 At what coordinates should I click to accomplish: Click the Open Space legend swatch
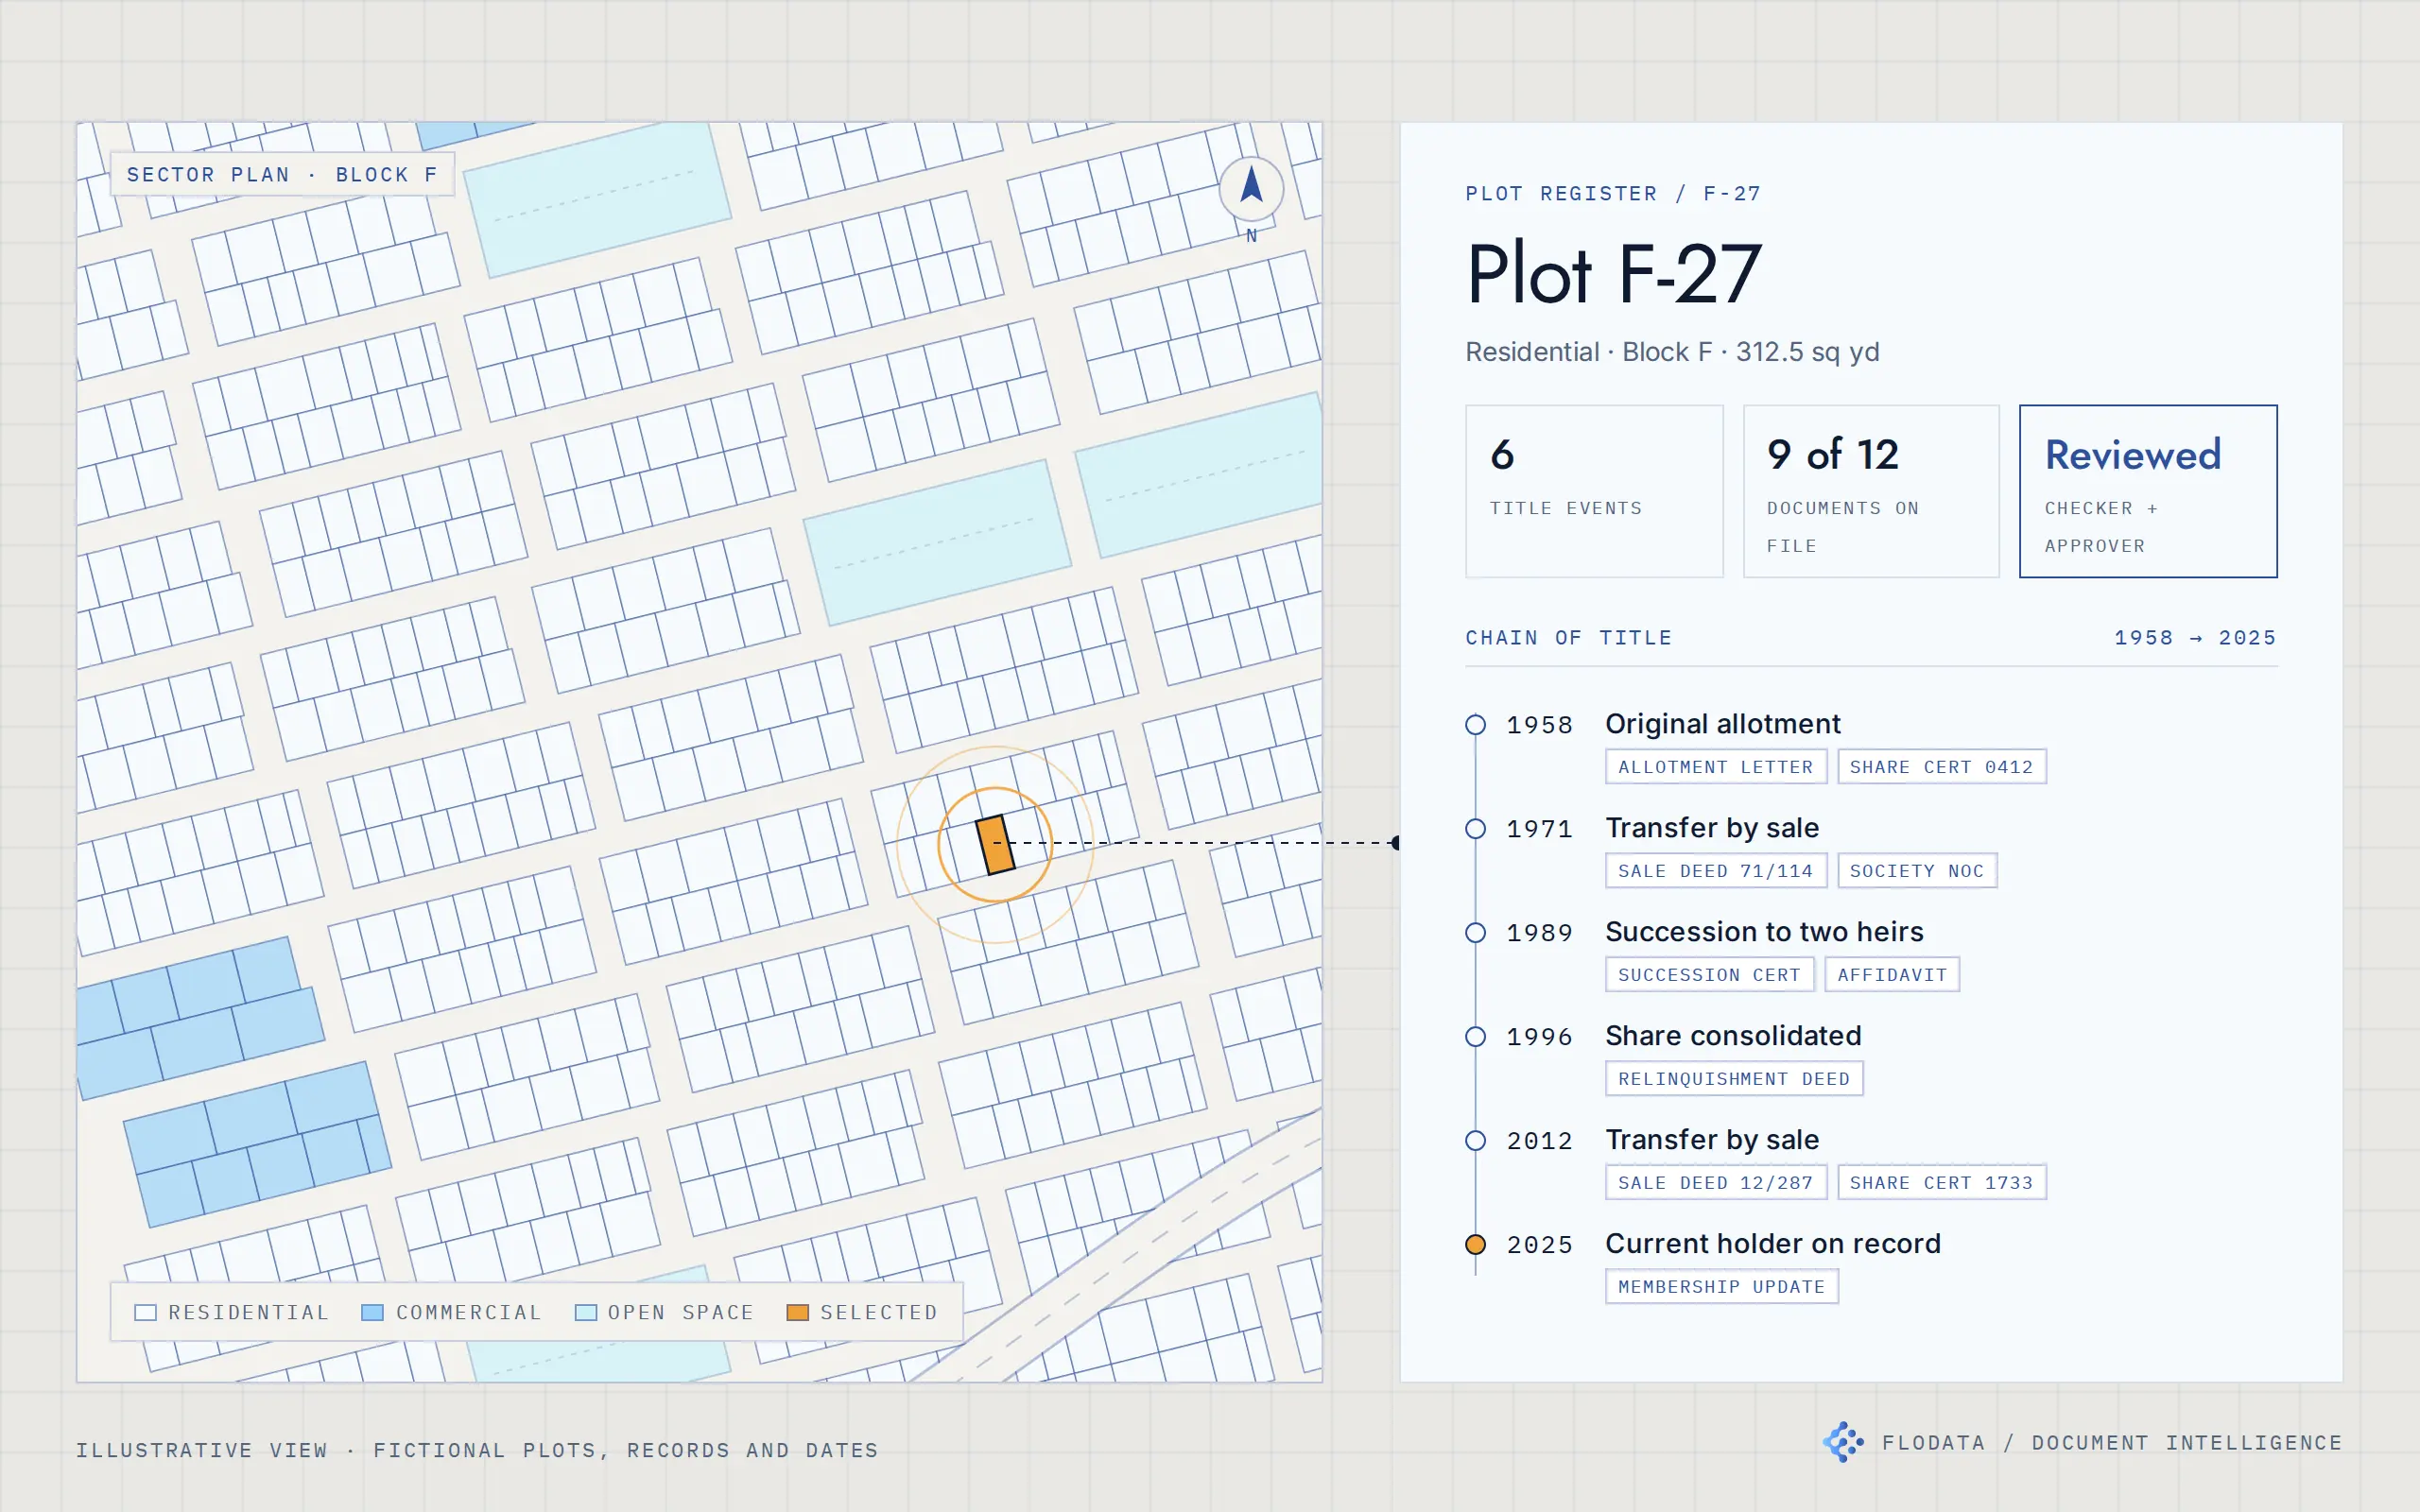(x=586, y=1312)
